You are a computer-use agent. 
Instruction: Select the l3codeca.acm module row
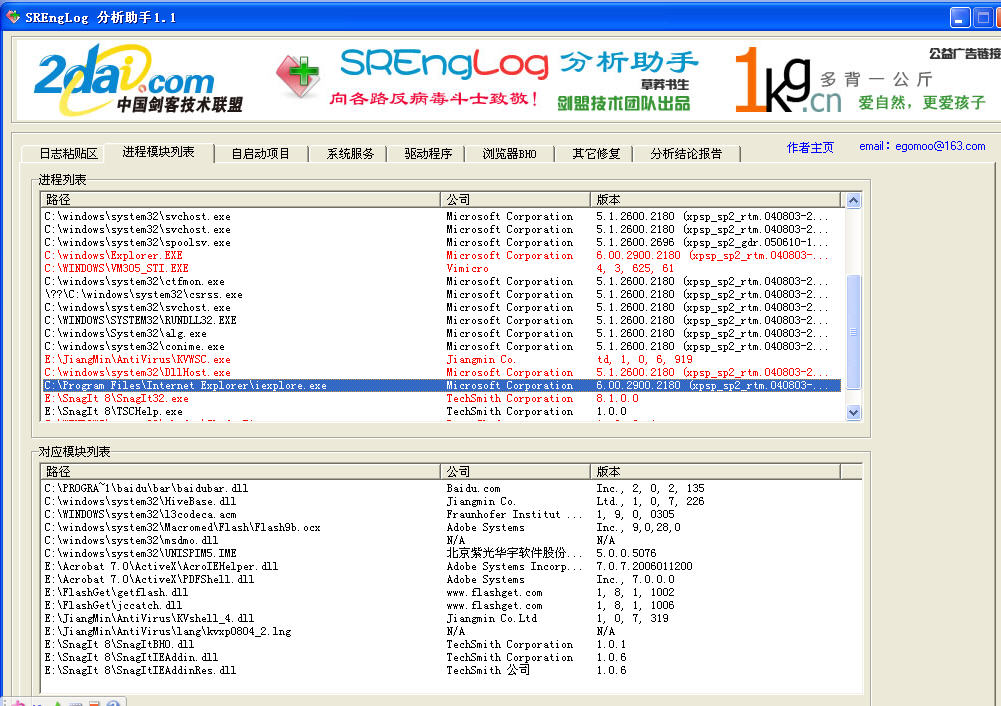[442, 514]
